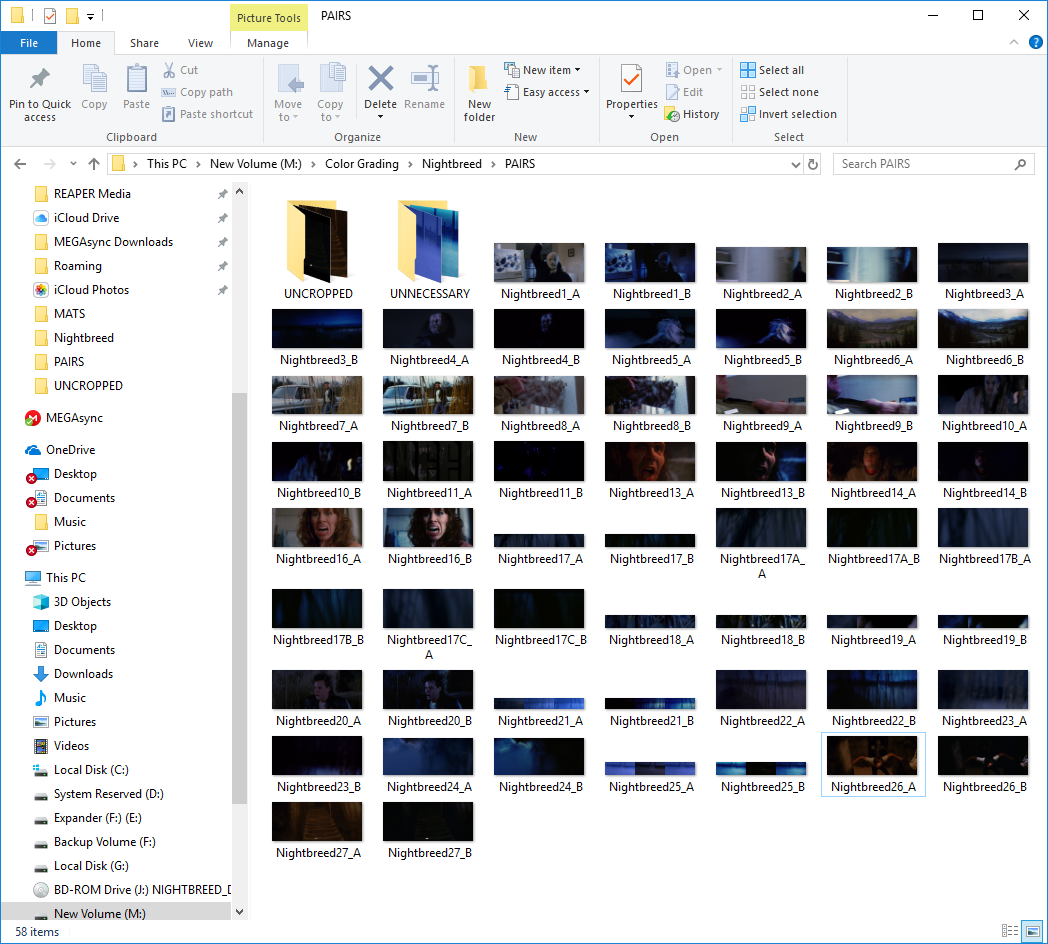Screen dimensions: 1048x944
Task: Click the Picture Tools contextual tab
Action: pyautogui.click(x=269, y=18)
